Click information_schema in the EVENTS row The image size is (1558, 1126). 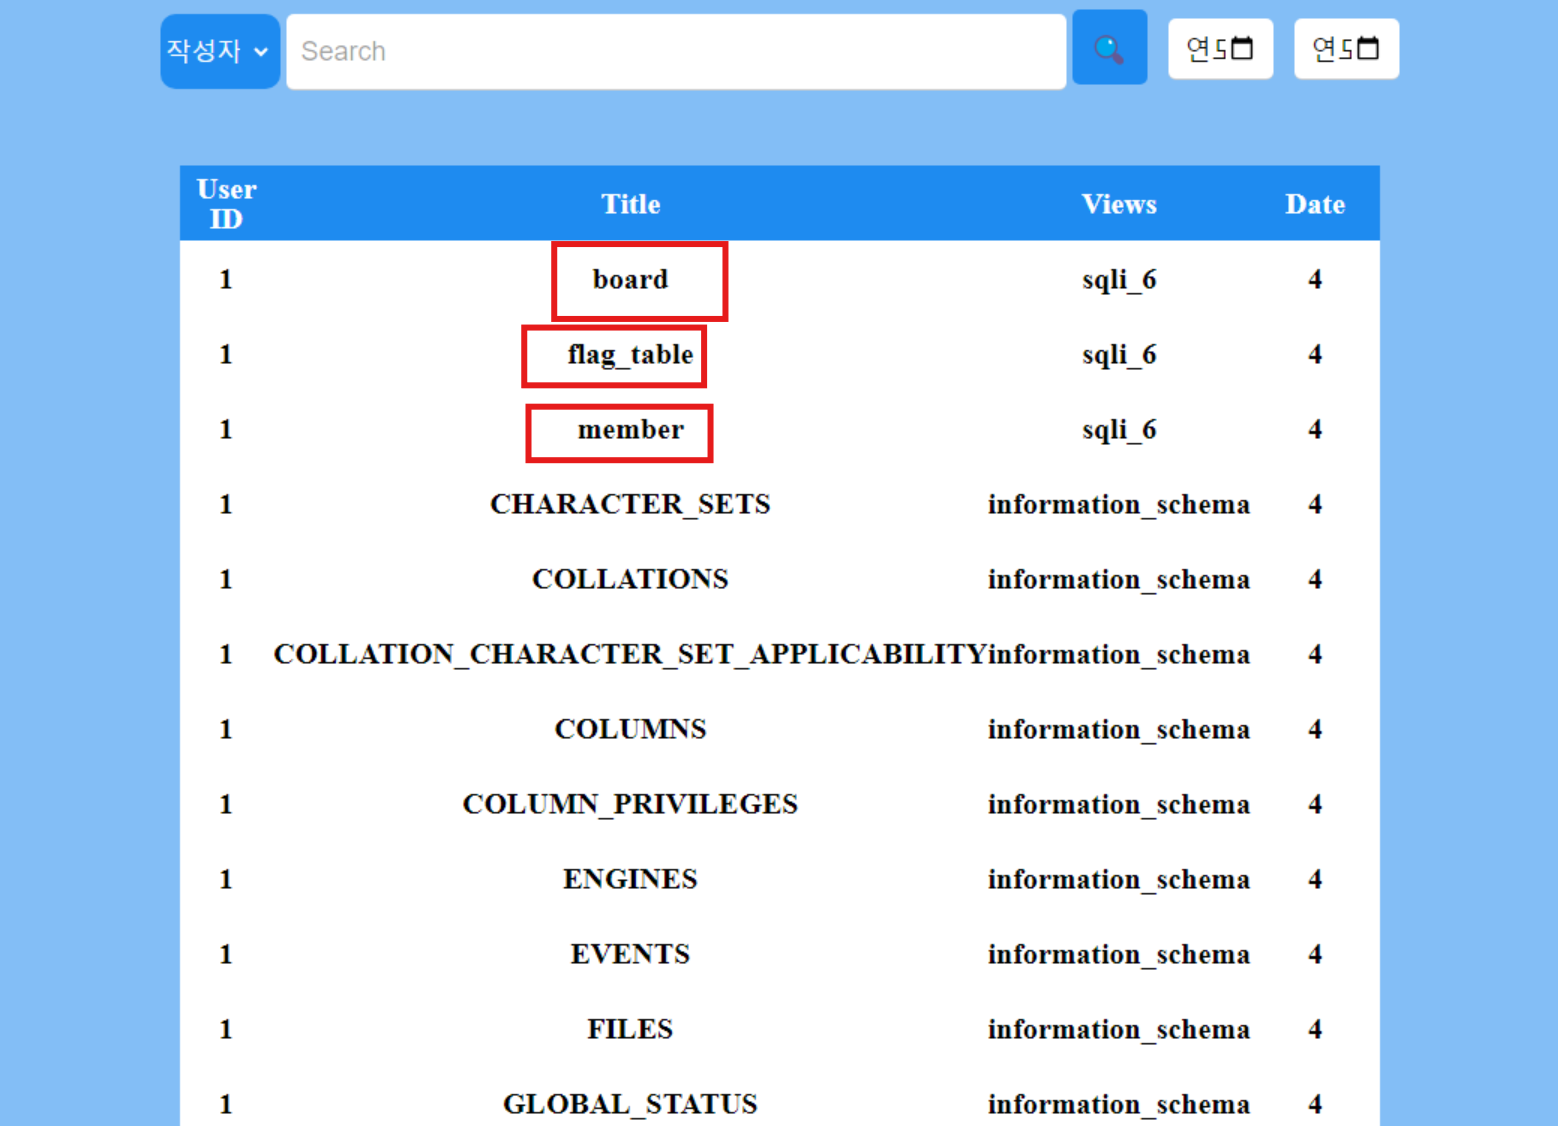pos(1119,954)
